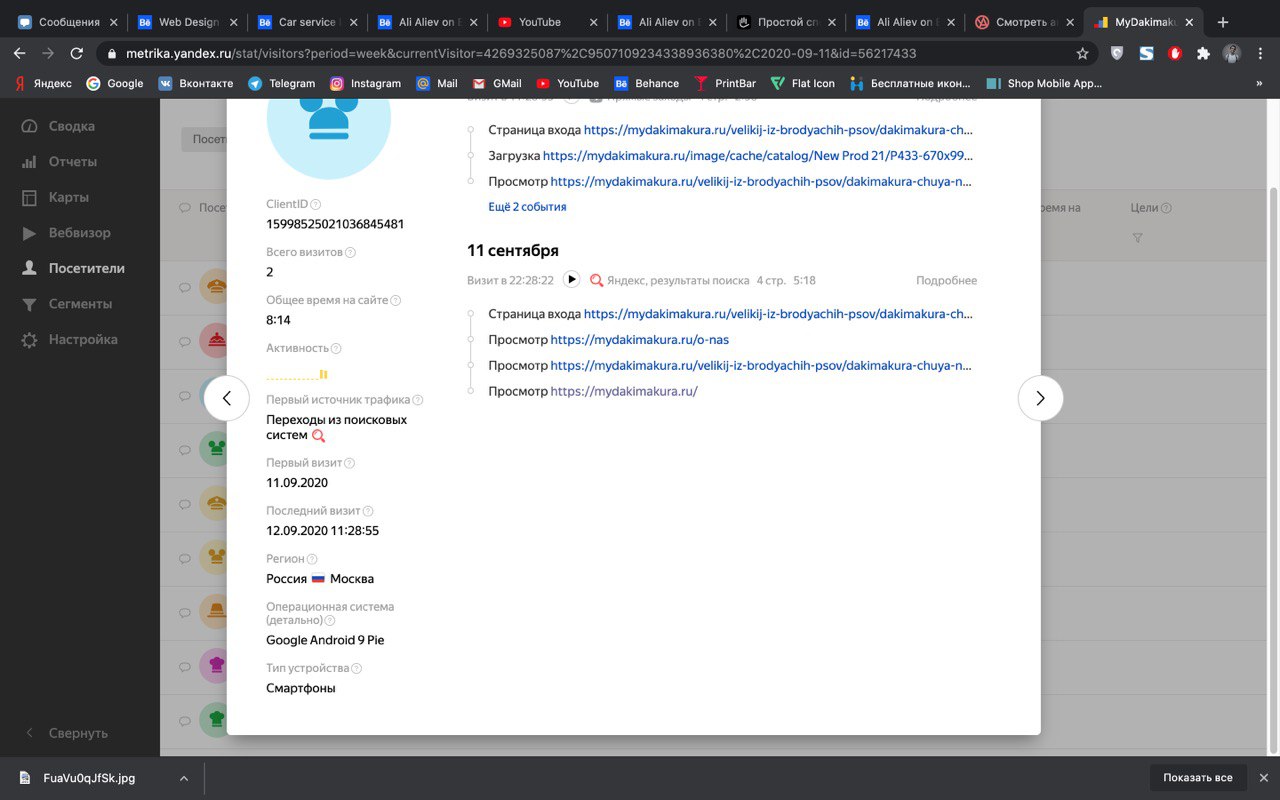Image resolution: width=1280 pixels, height=800 pixels.
Task: Open help icon next to Активность
Action: click(336, 349)
